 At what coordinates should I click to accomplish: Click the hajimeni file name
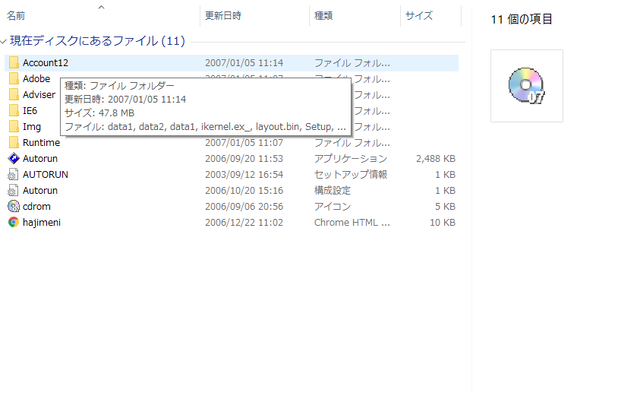pos(42,223)
